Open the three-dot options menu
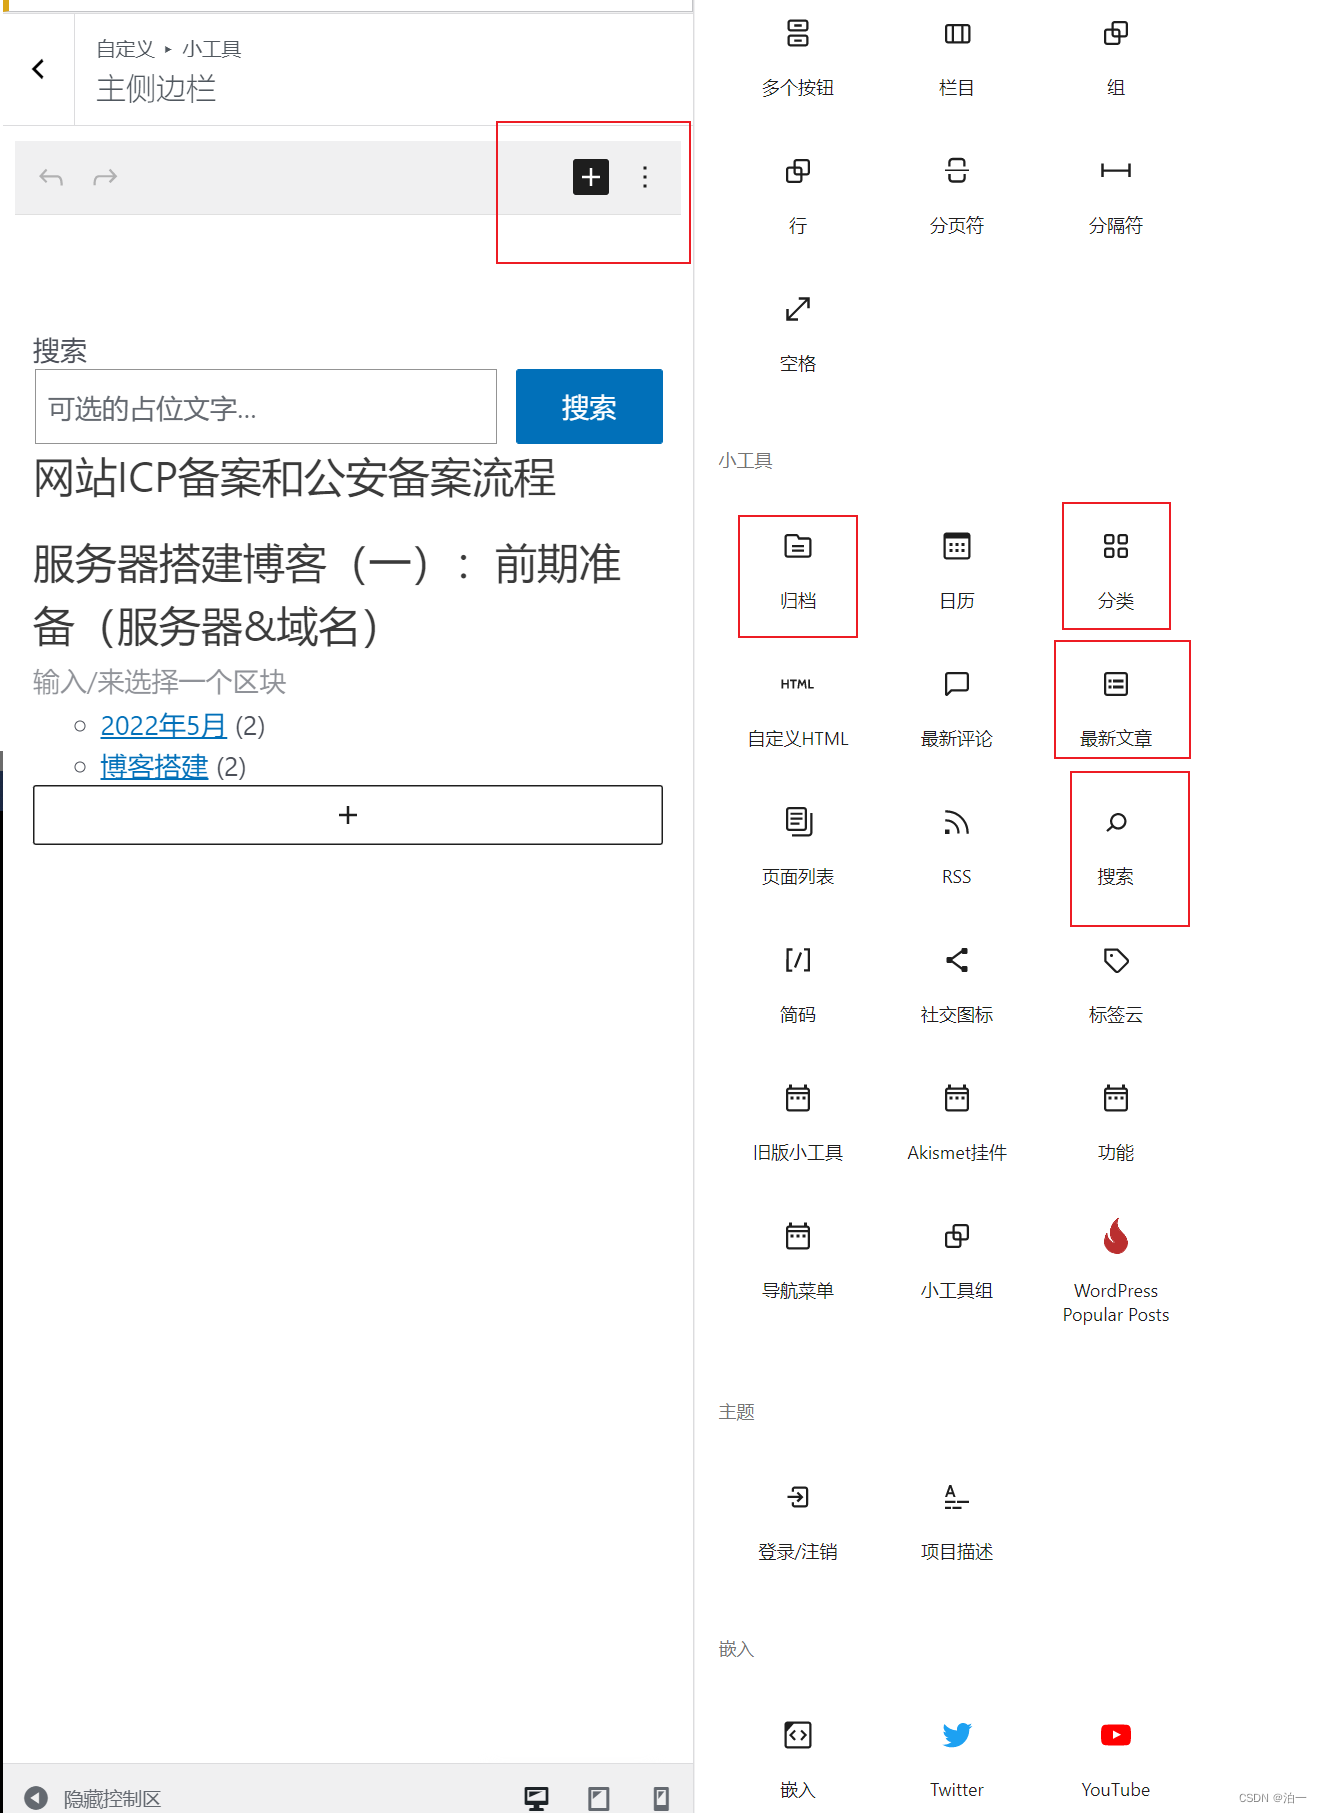Viewport: 1322px width, 1813px height. click(x=645, y=177)
